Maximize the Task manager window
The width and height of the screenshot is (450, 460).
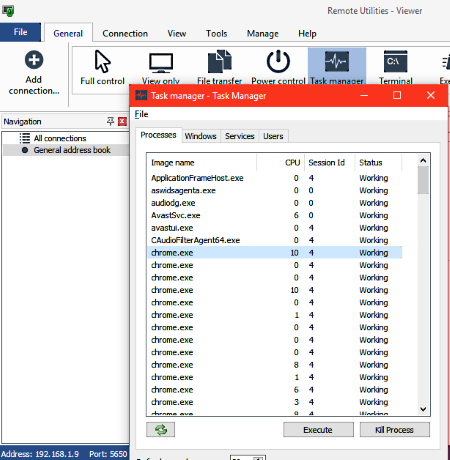[397, 95]
